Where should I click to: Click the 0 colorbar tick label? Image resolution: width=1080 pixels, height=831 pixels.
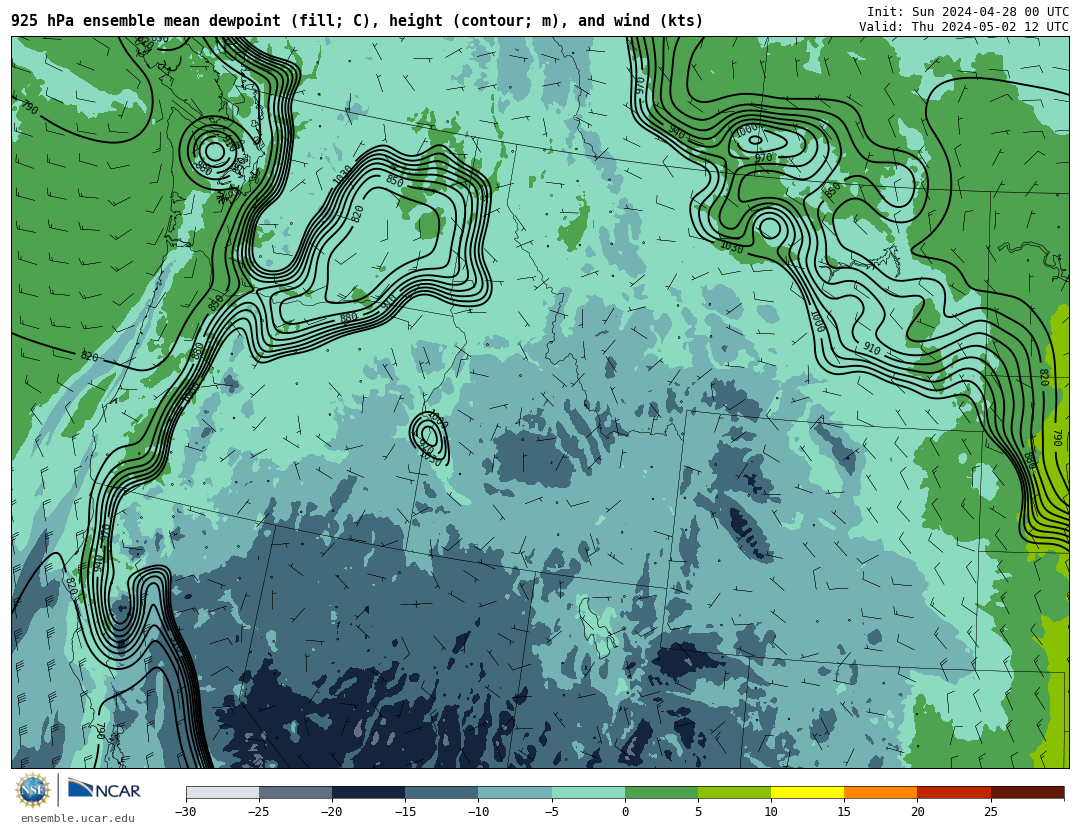tap(625, 812)
